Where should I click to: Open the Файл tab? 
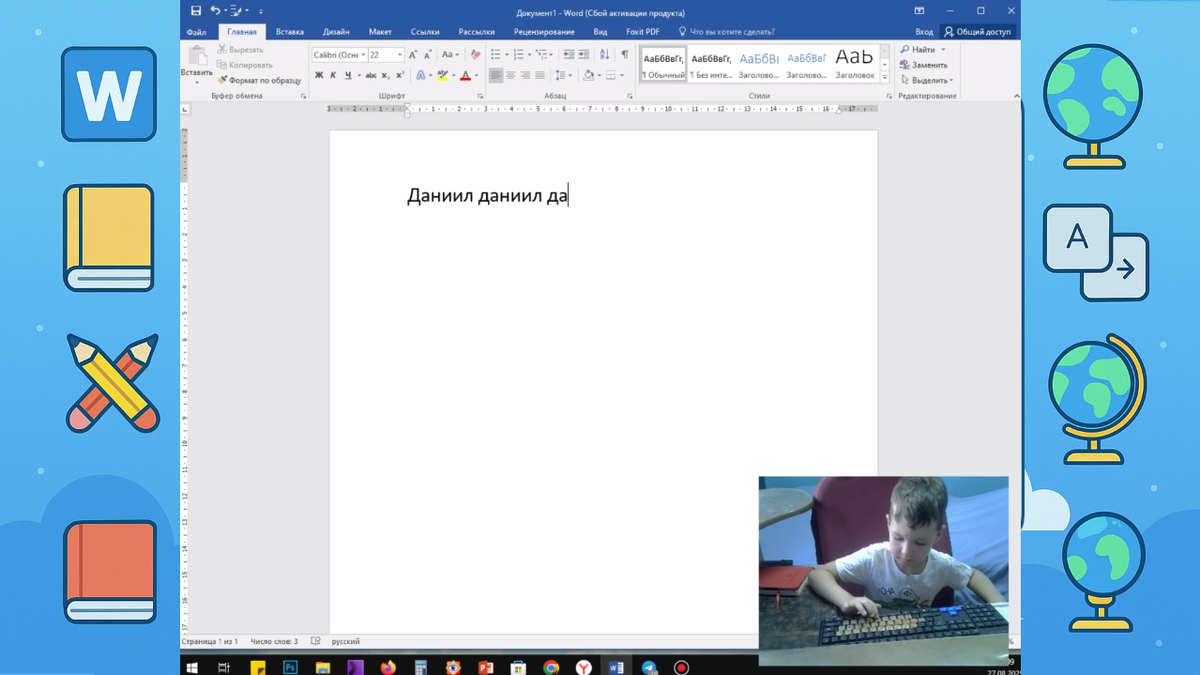click(x=196, y=32)
